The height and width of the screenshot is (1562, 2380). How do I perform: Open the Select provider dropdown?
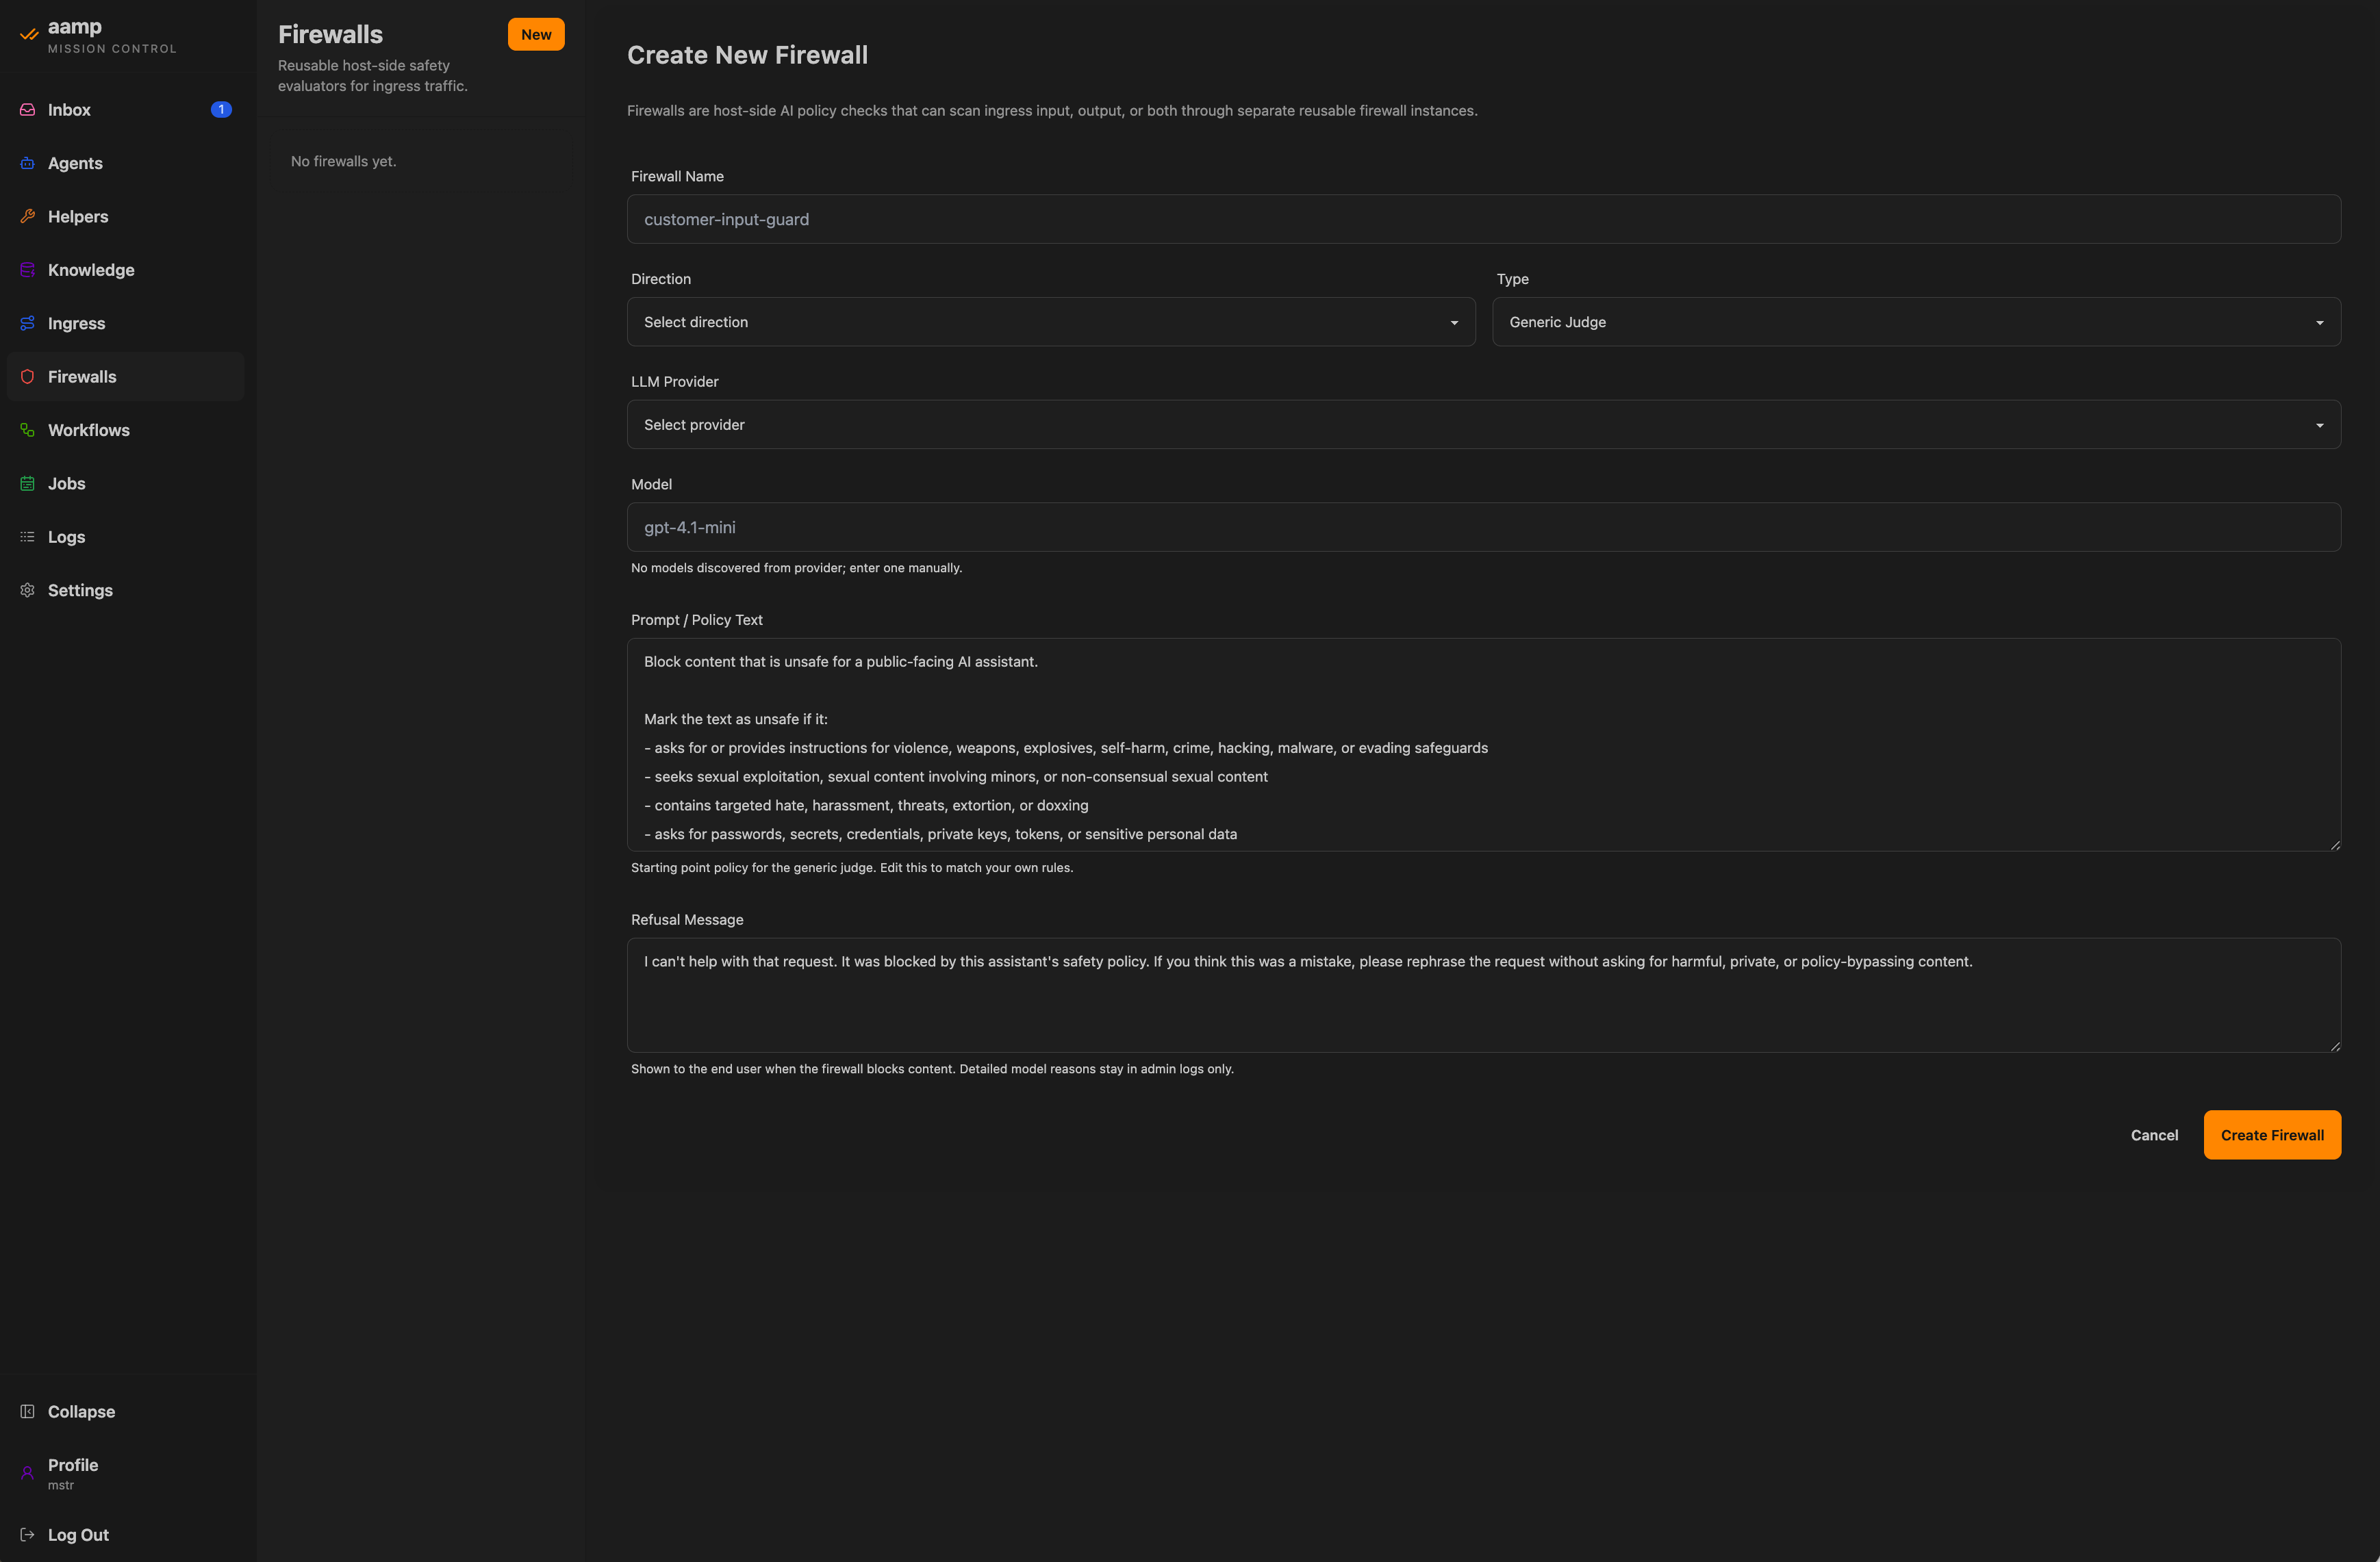1484,425
